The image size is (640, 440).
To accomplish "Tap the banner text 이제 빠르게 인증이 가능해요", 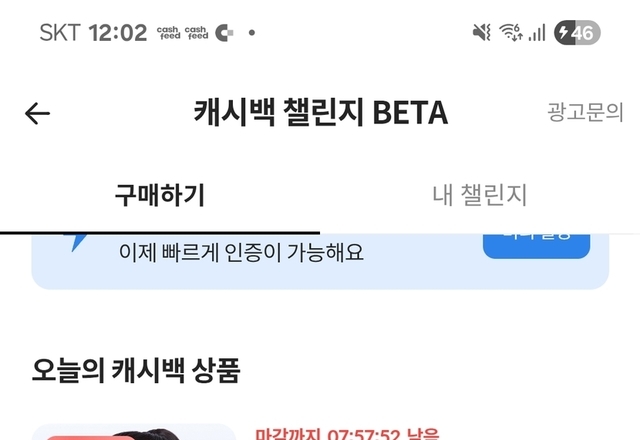I will click(241, 253).
